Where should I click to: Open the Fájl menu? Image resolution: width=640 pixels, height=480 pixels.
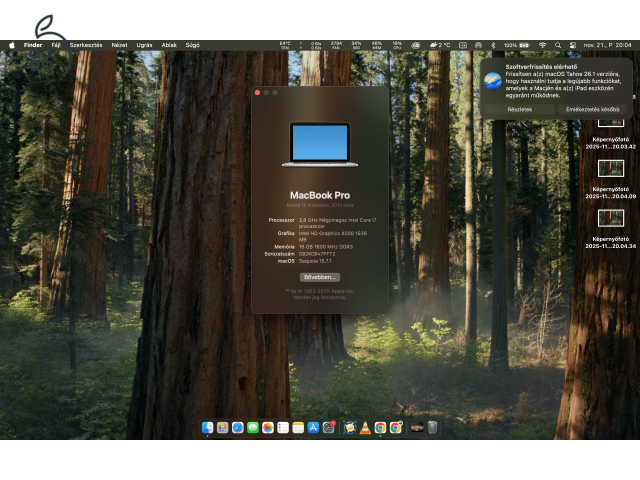click(56, 45)
